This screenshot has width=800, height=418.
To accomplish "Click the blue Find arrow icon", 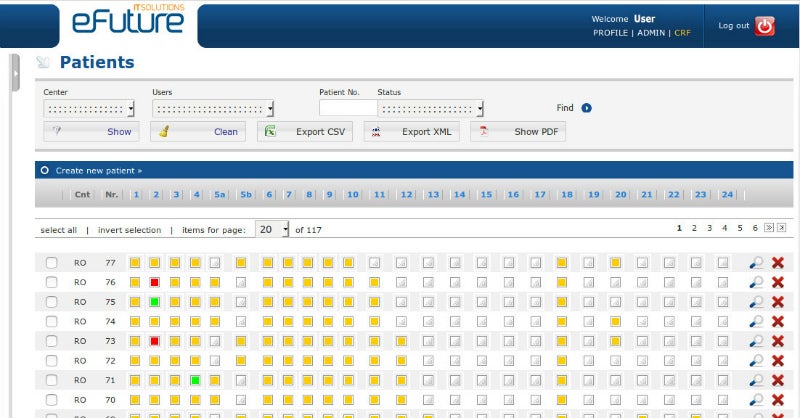I will click(587, 108).
